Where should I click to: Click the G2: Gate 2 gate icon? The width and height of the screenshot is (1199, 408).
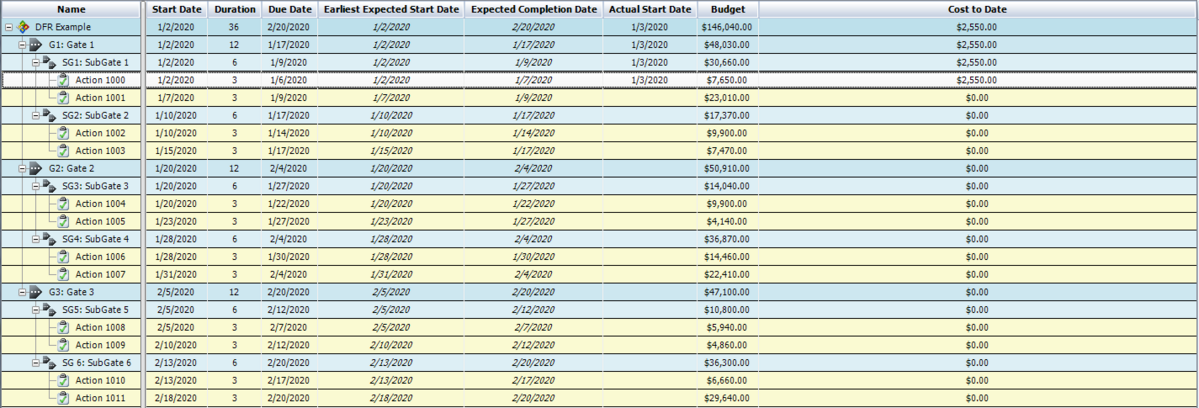pos(37,168)
